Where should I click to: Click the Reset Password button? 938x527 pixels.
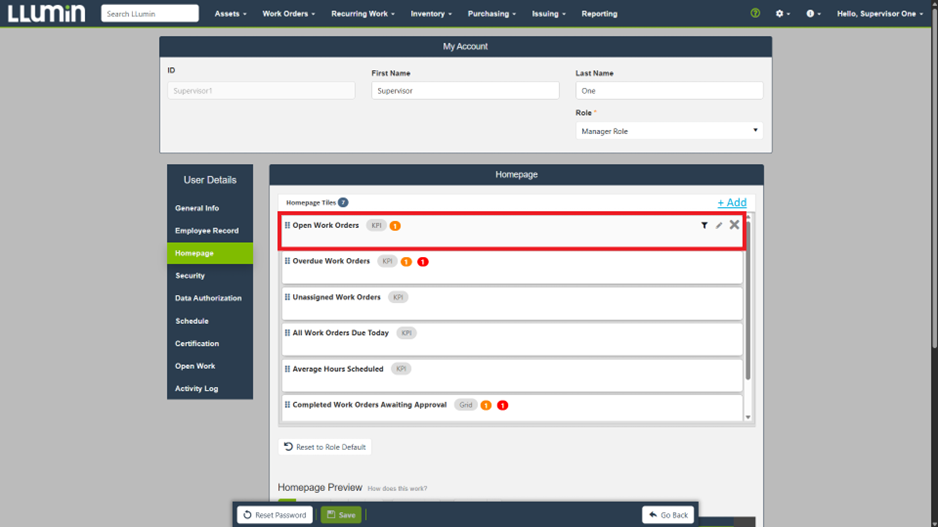(275, 514)
